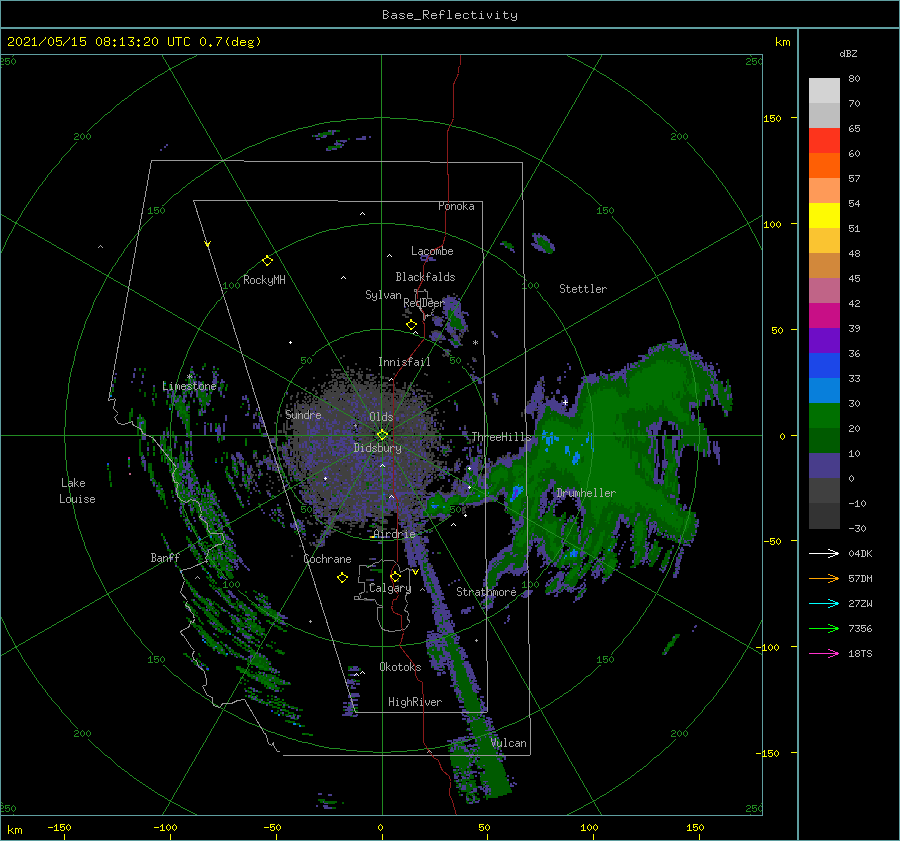Screen dimensions: 900x841
Task: Click the Lacombe label
Action: pyautogui.click(x=432, y=251)
